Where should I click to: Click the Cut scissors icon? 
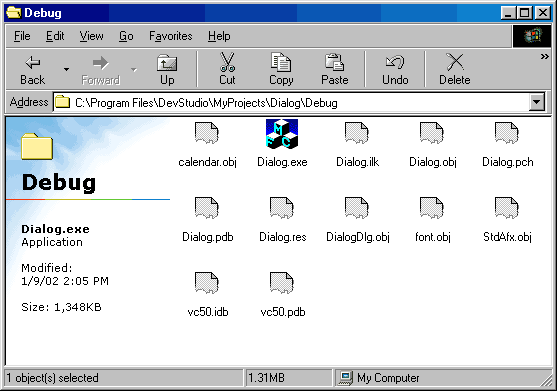click(x=227, y=62)
